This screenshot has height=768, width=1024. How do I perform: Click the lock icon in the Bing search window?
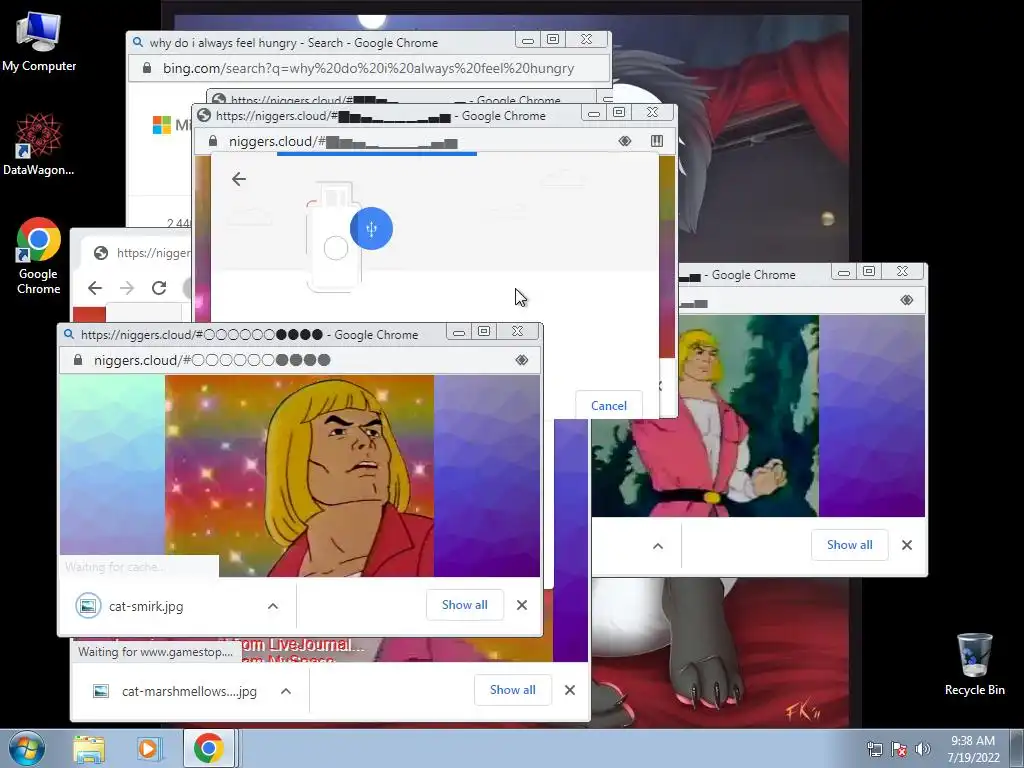tap(147, 68)
